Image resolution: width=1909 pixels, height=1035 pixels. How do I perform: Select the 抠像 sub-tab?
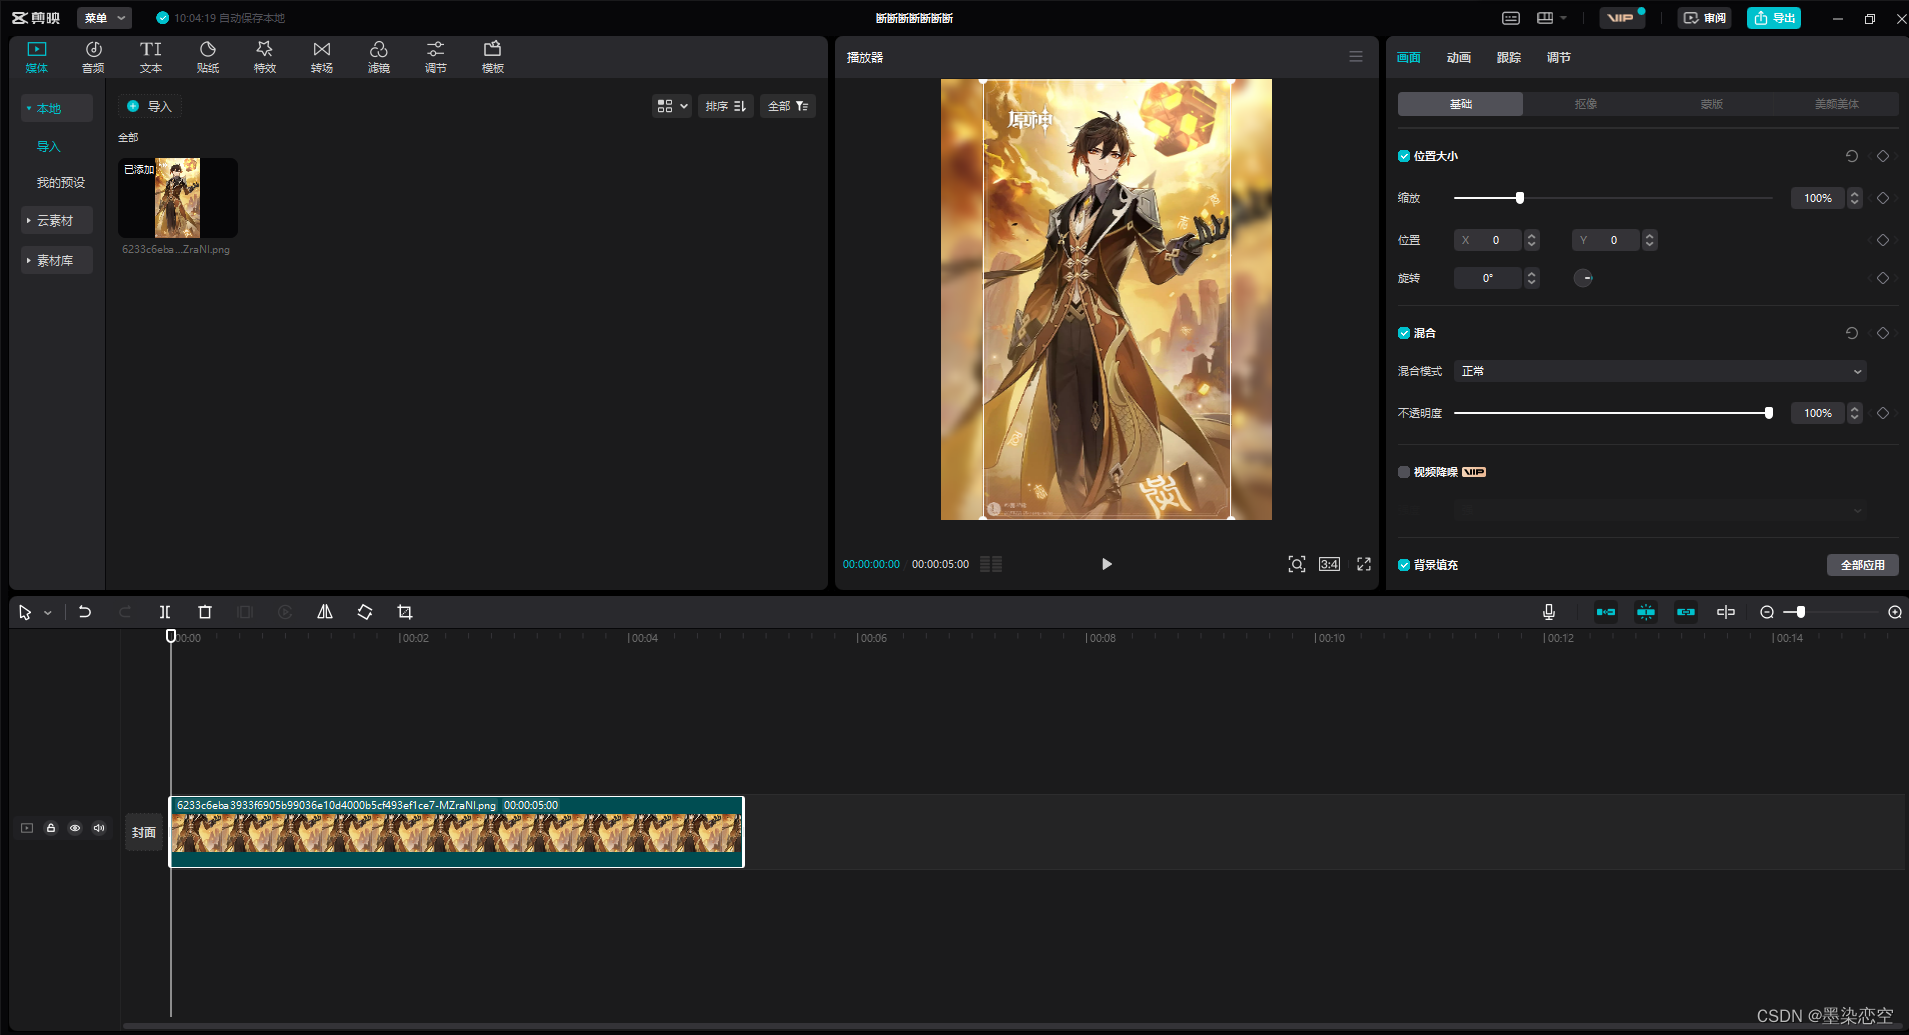[1586, 104]
